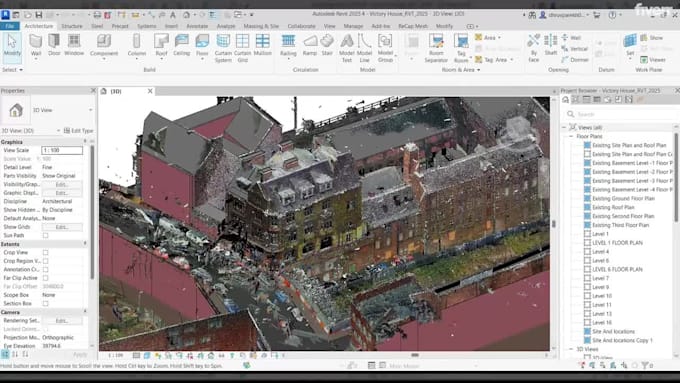Select the Ramp tool
The width and height of the screenshot is (680, 383).
310,45
